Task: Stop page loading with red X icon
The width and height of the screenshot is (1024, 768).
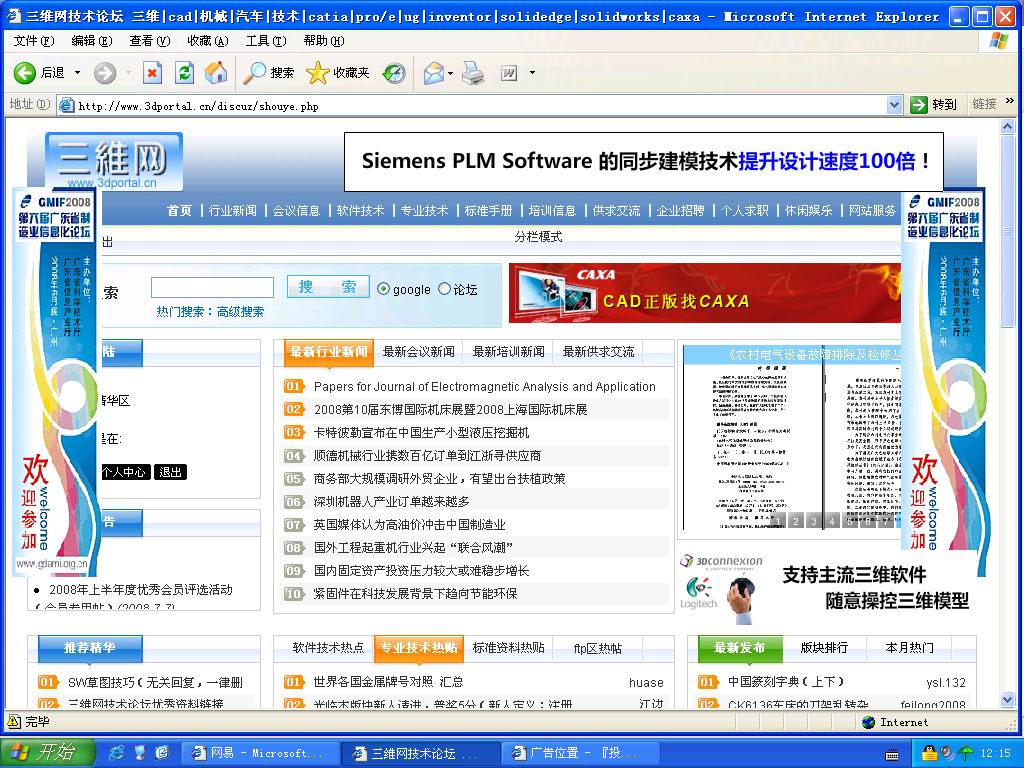Action: [152, 72]
